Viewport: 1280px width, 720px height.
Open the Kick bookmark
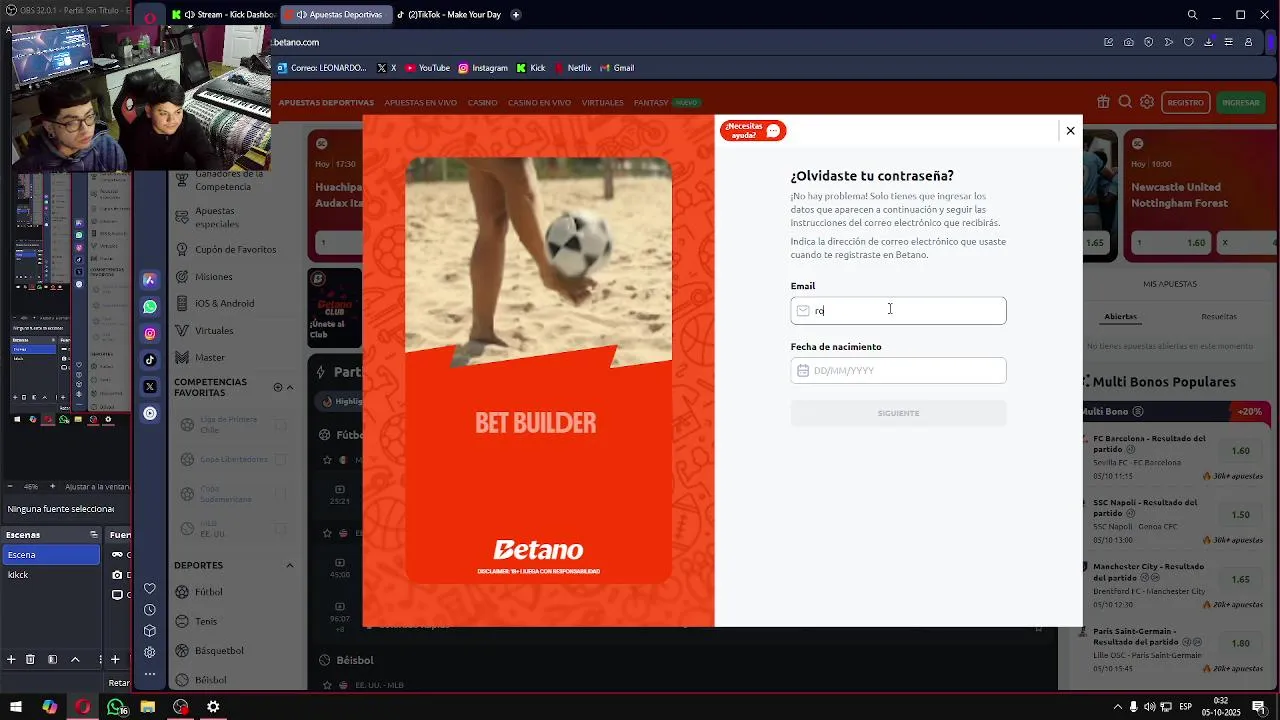531,68
